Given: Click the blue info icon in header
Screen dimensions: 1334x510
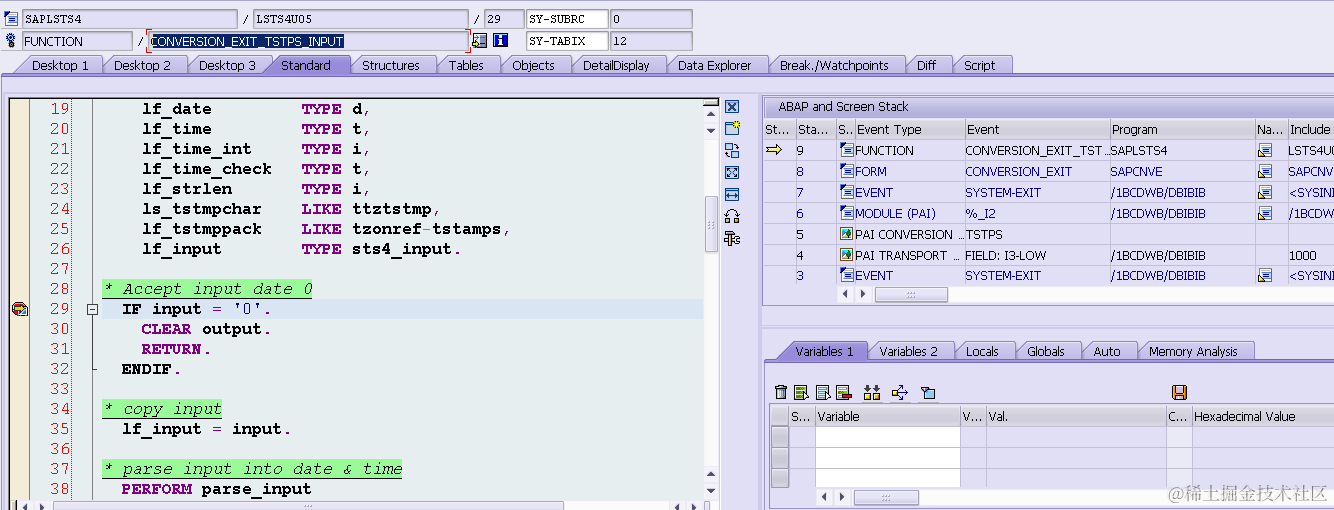Looking at the screenshot, I should 501,41.
